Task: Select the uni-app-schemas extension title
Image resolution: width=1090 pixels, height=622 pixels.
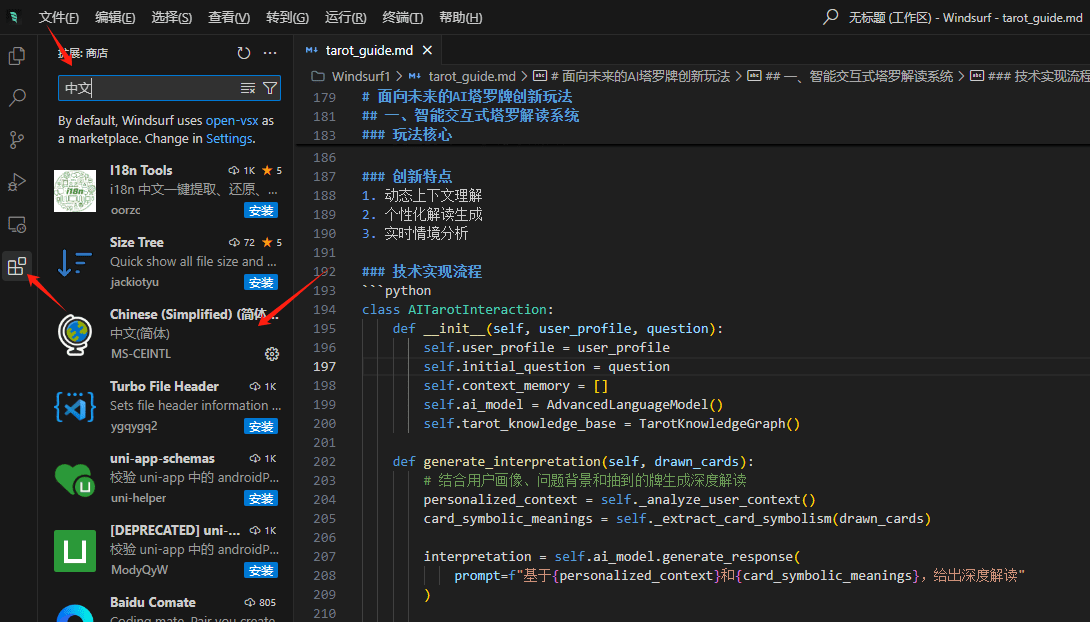Action: click(162, 459)
